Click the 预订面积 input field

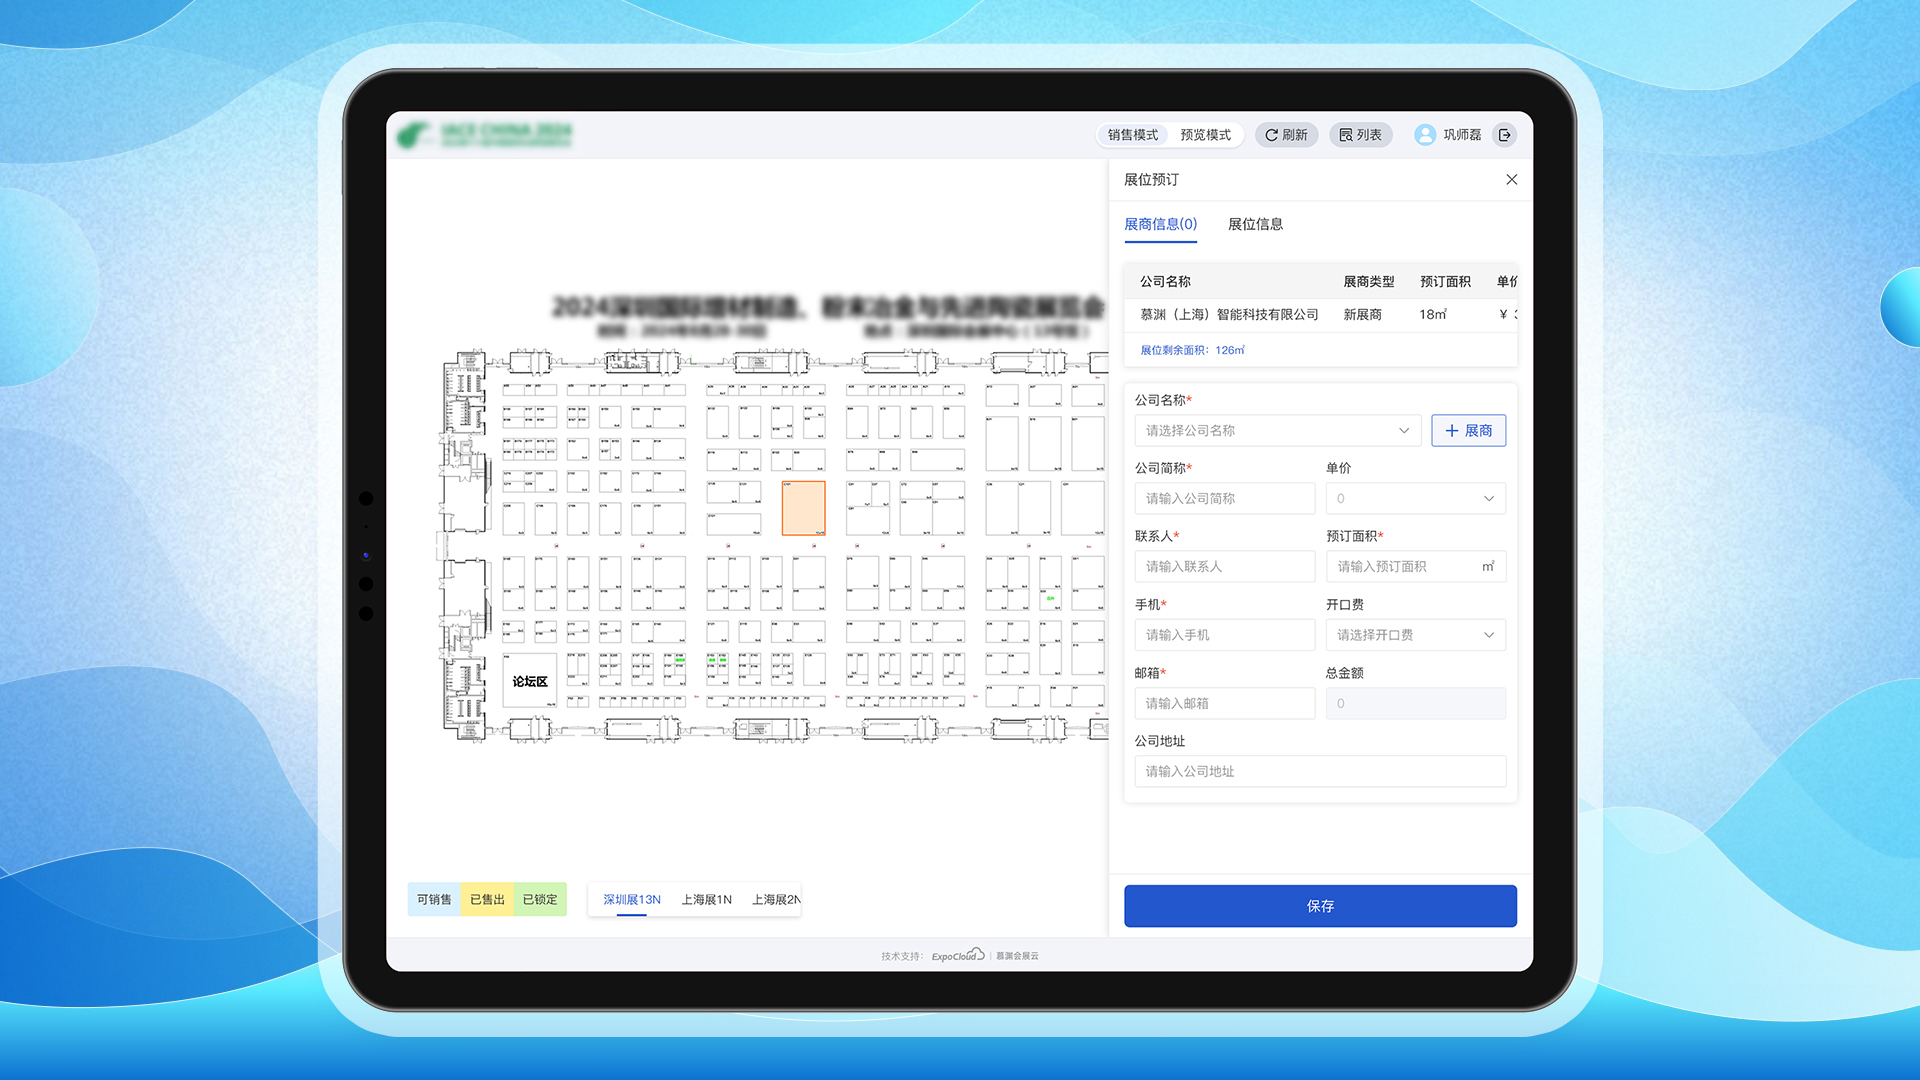pyautogui.click(x=1415, y=567)
